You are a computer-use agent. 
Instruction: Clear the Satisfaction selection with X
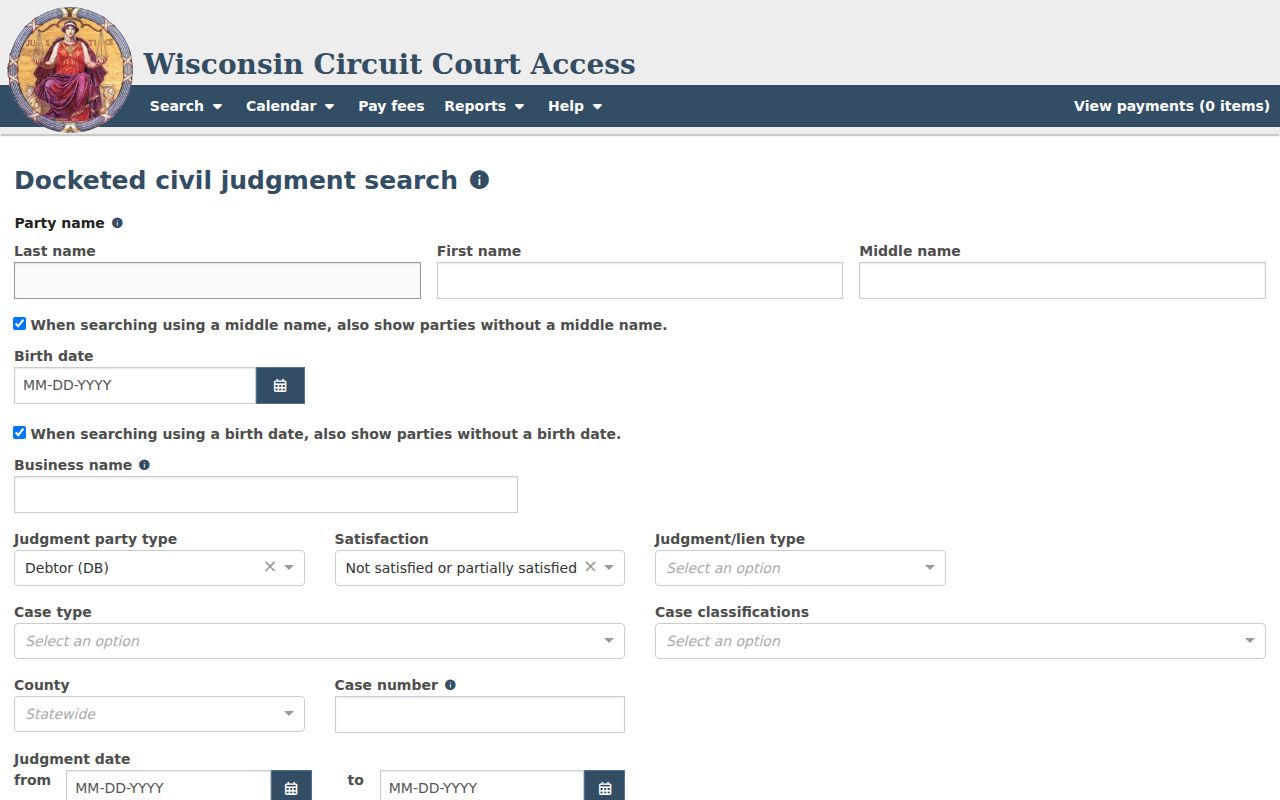[x=590, y=567]
